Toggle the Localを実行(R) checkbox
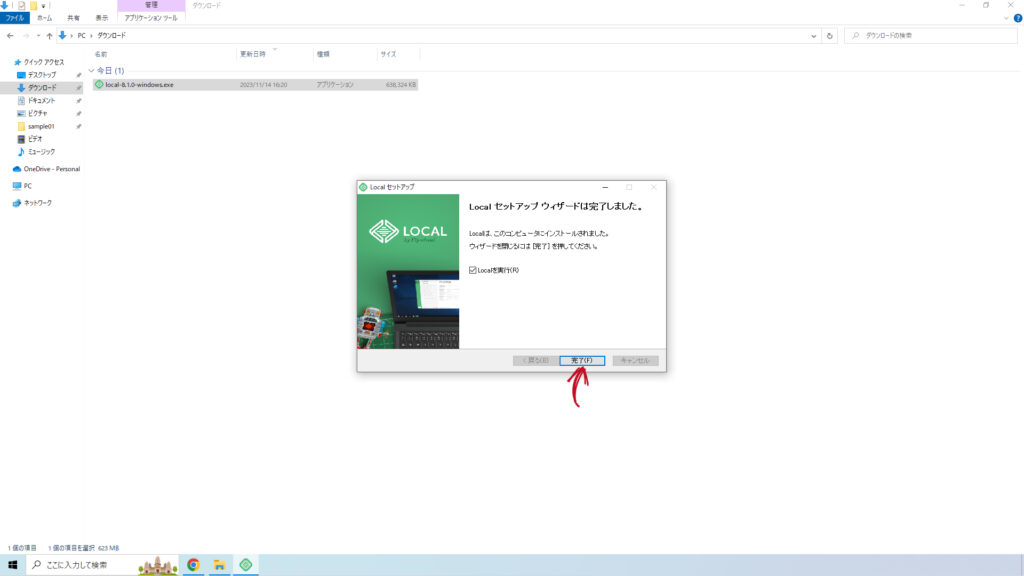The width and height of the screenshot is (1024, 576). [473, 270]
